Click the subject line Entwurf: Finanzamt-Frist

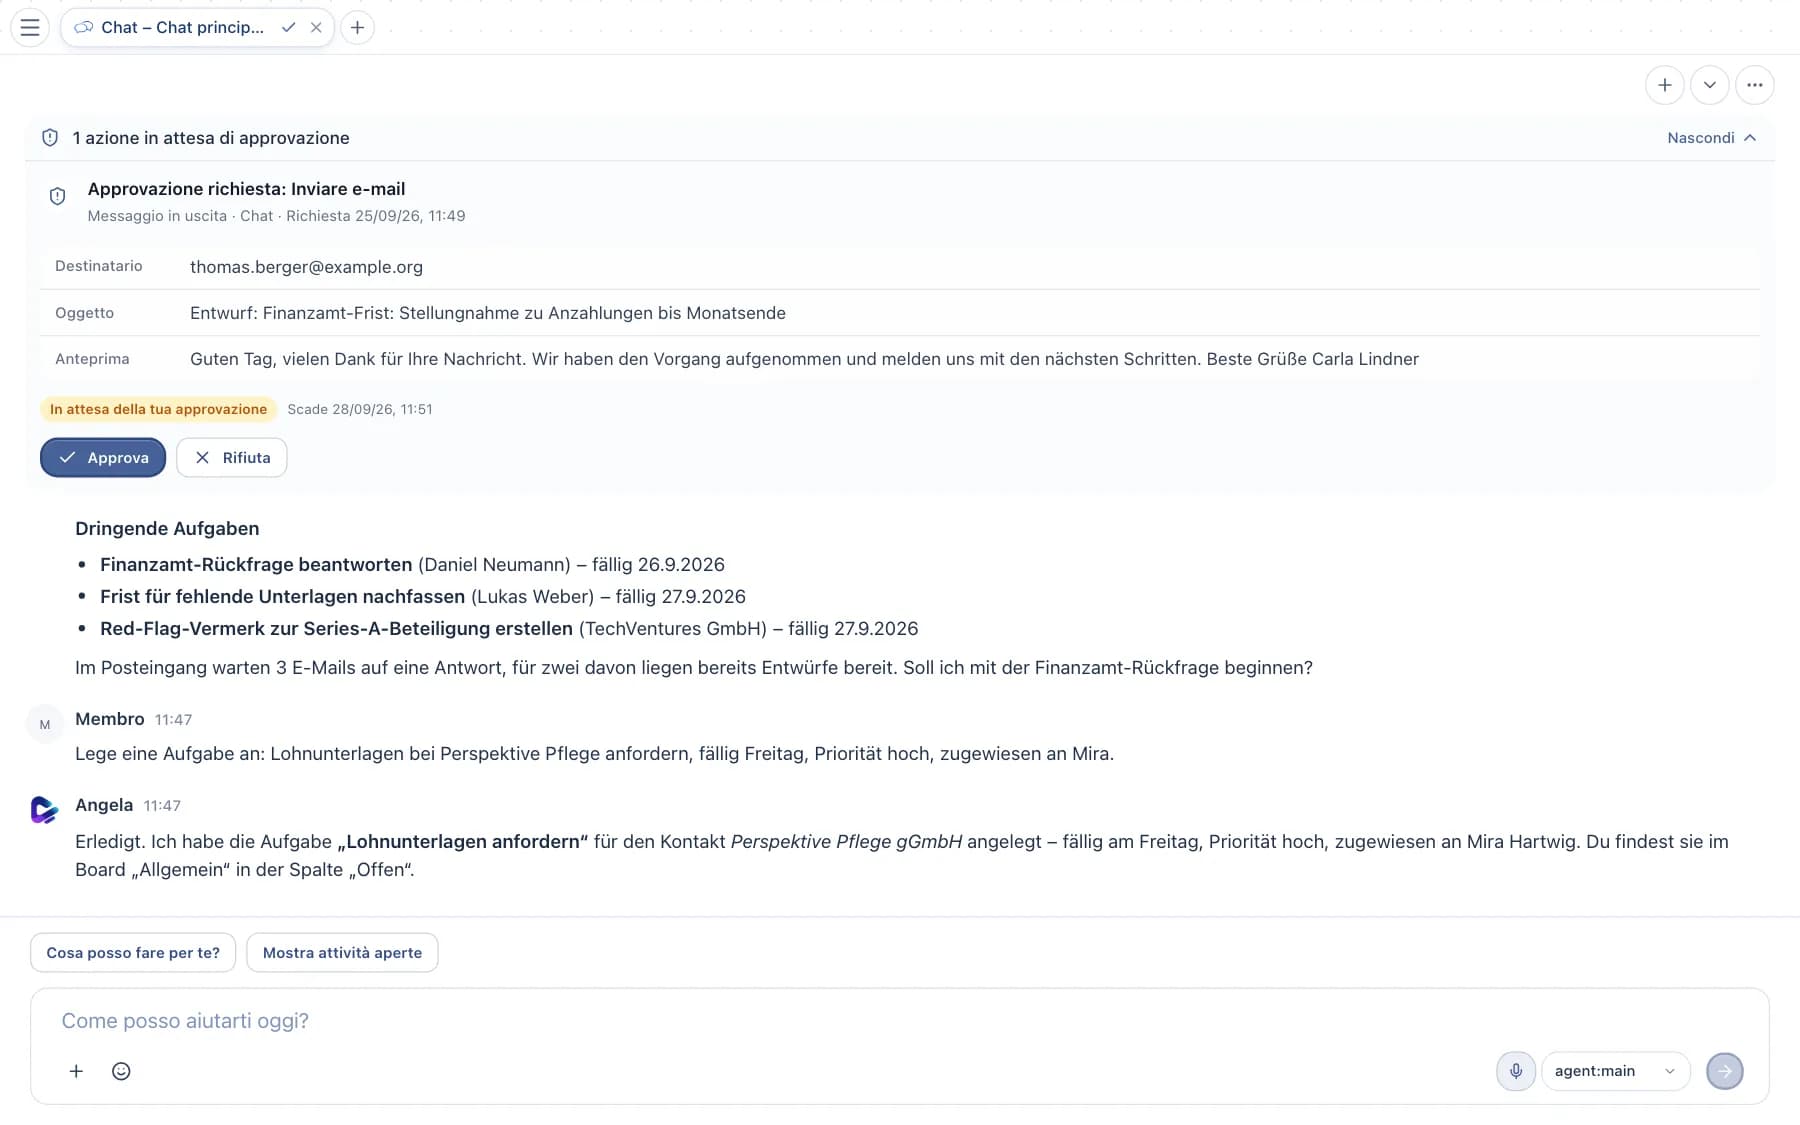[x=488, y=313]
